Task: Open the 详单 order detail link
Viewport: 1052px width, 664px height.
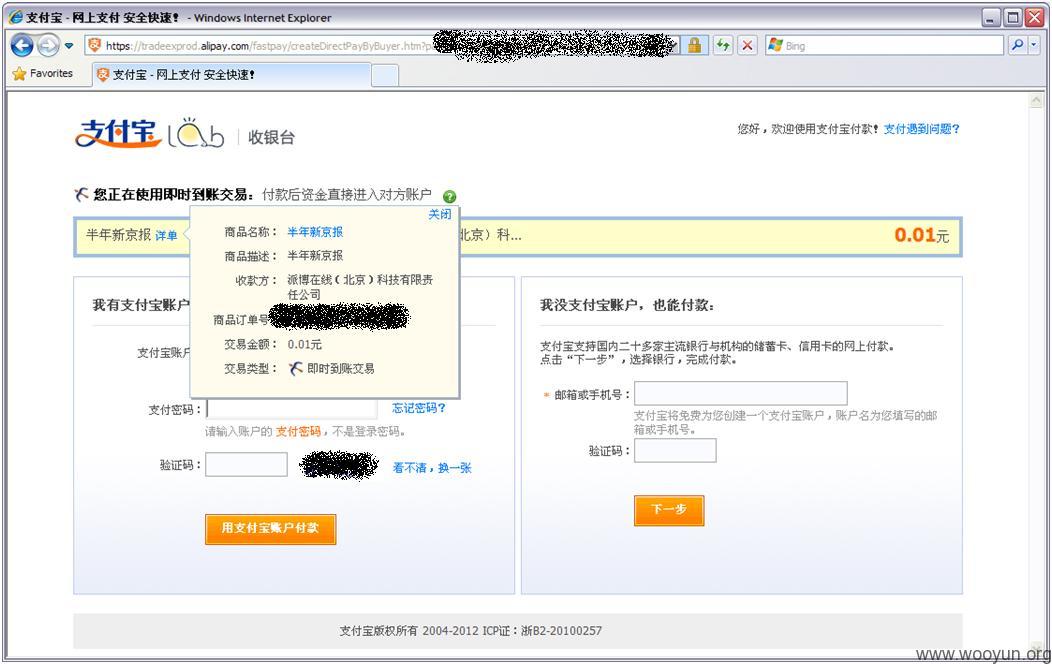Action: [166, 235]
